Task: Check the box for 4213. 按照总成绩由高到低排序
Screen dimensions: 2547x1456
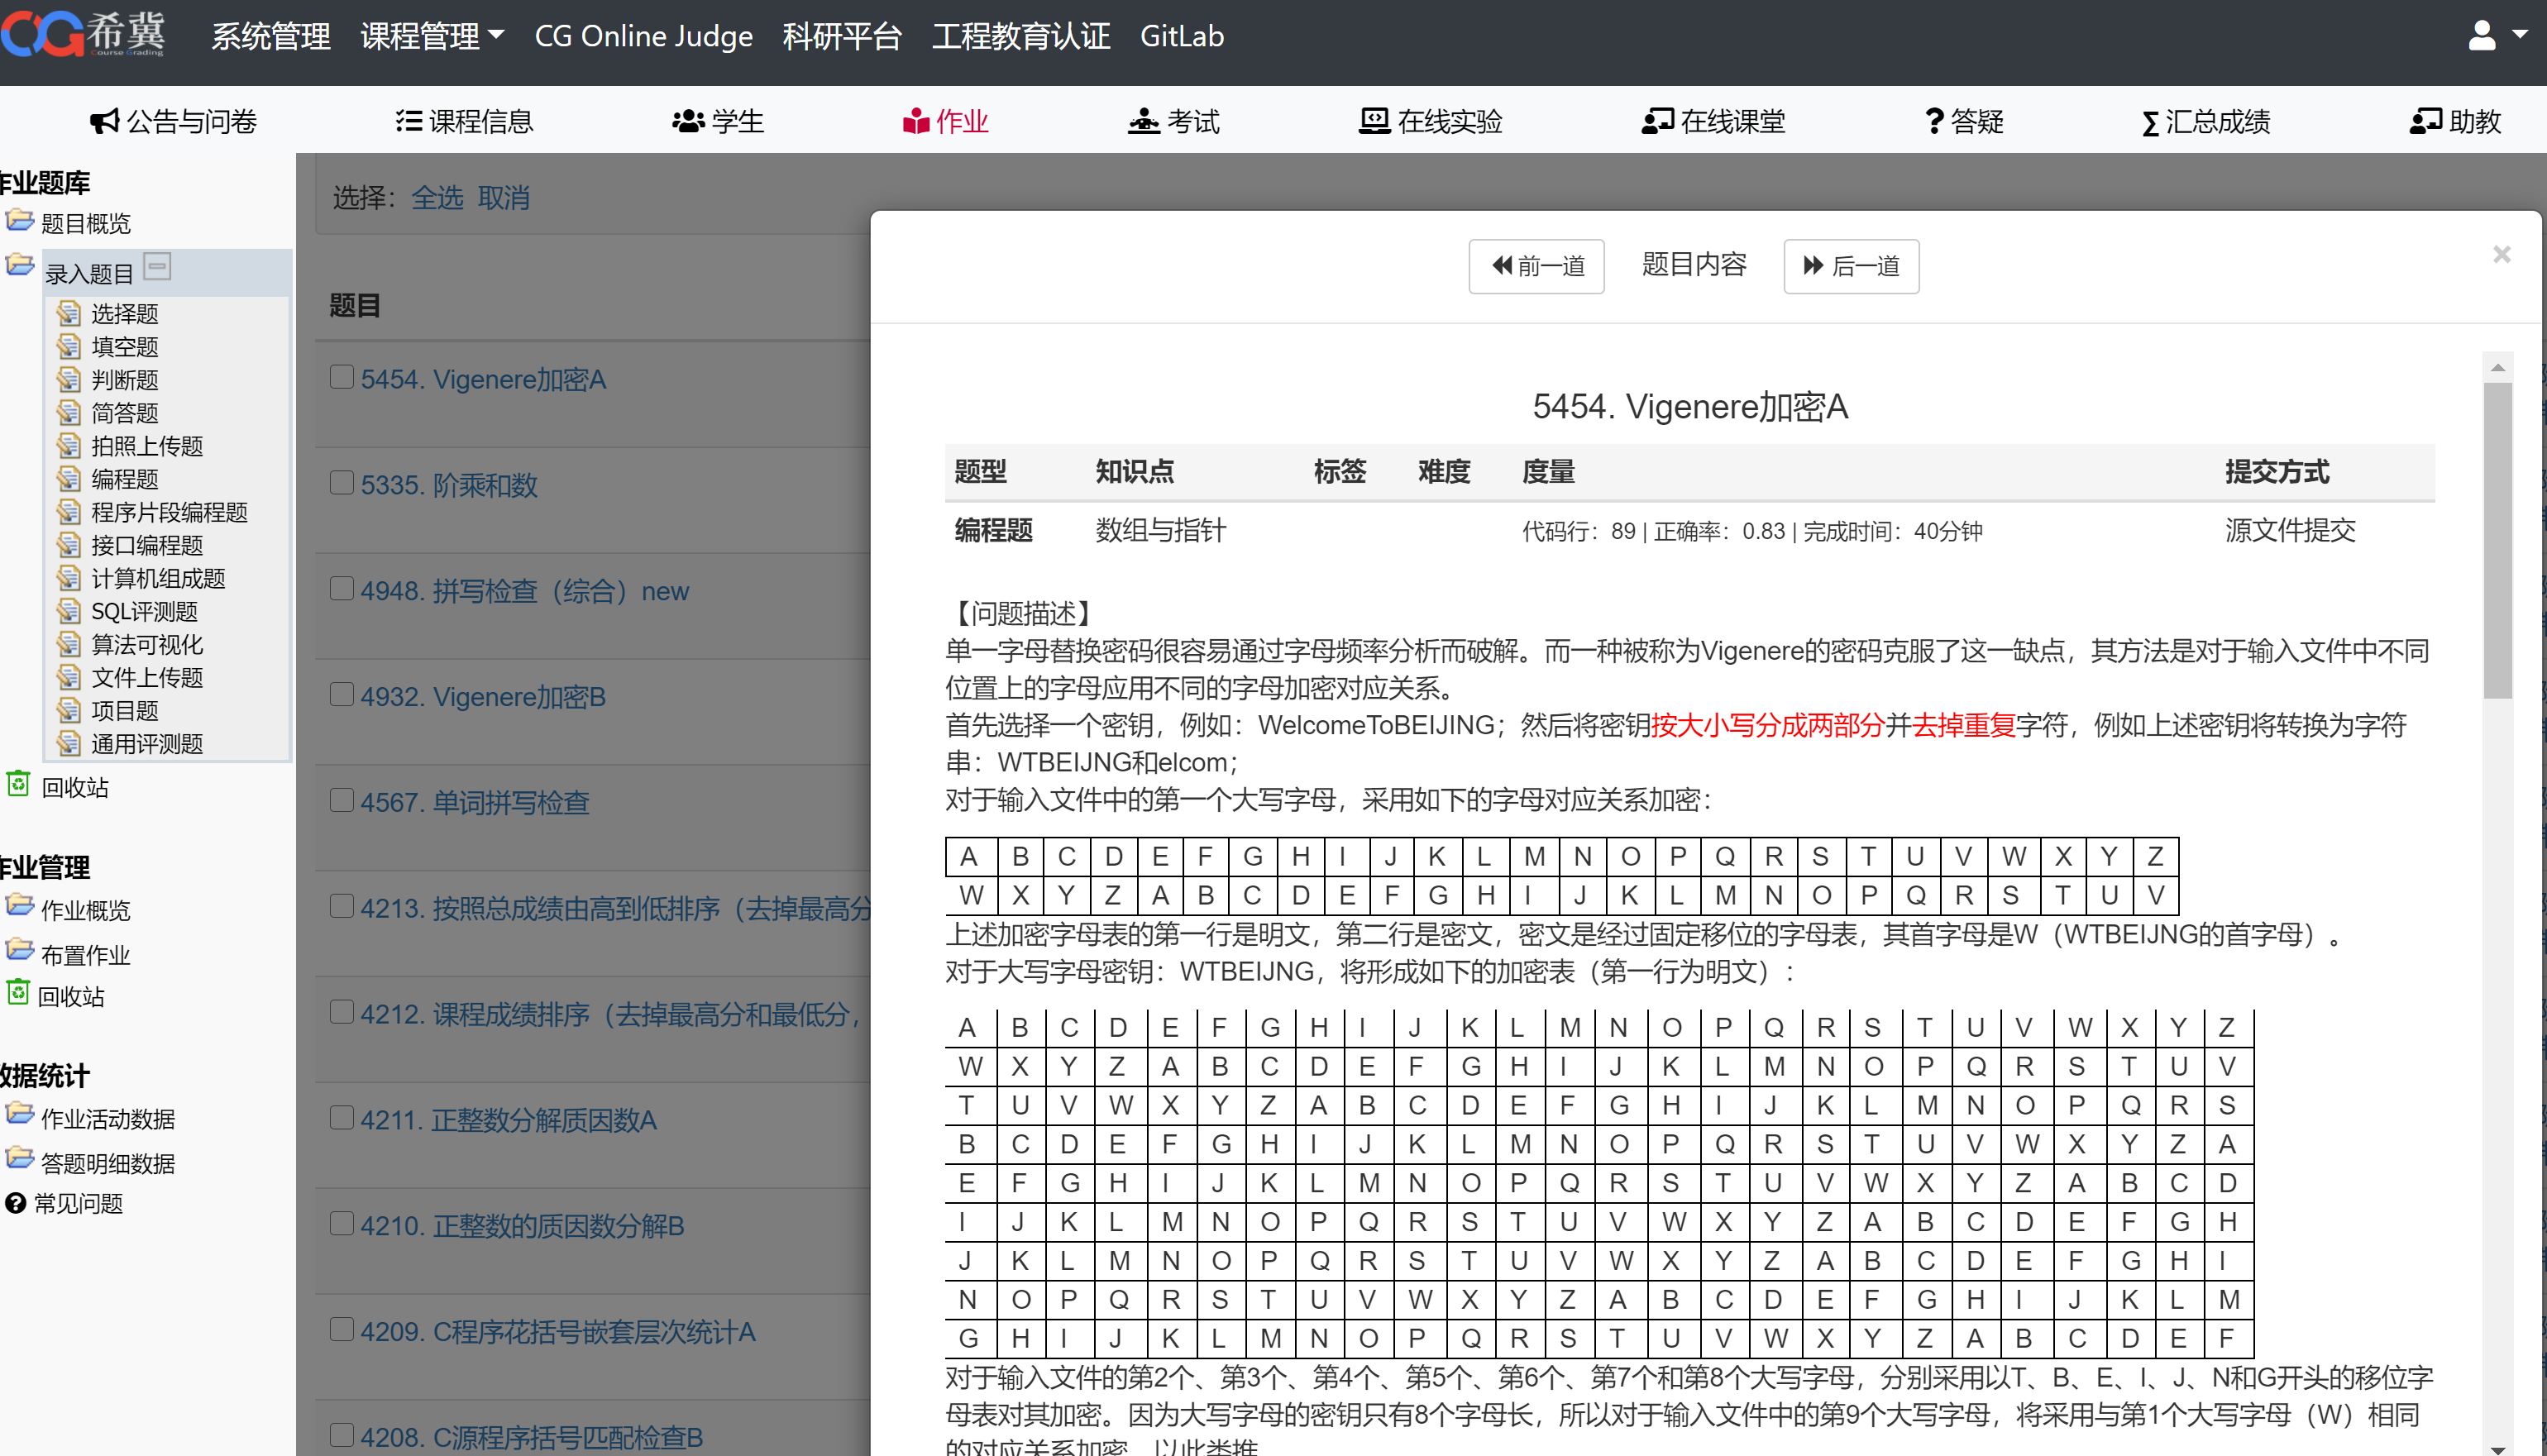Action: tap(342, 906)
